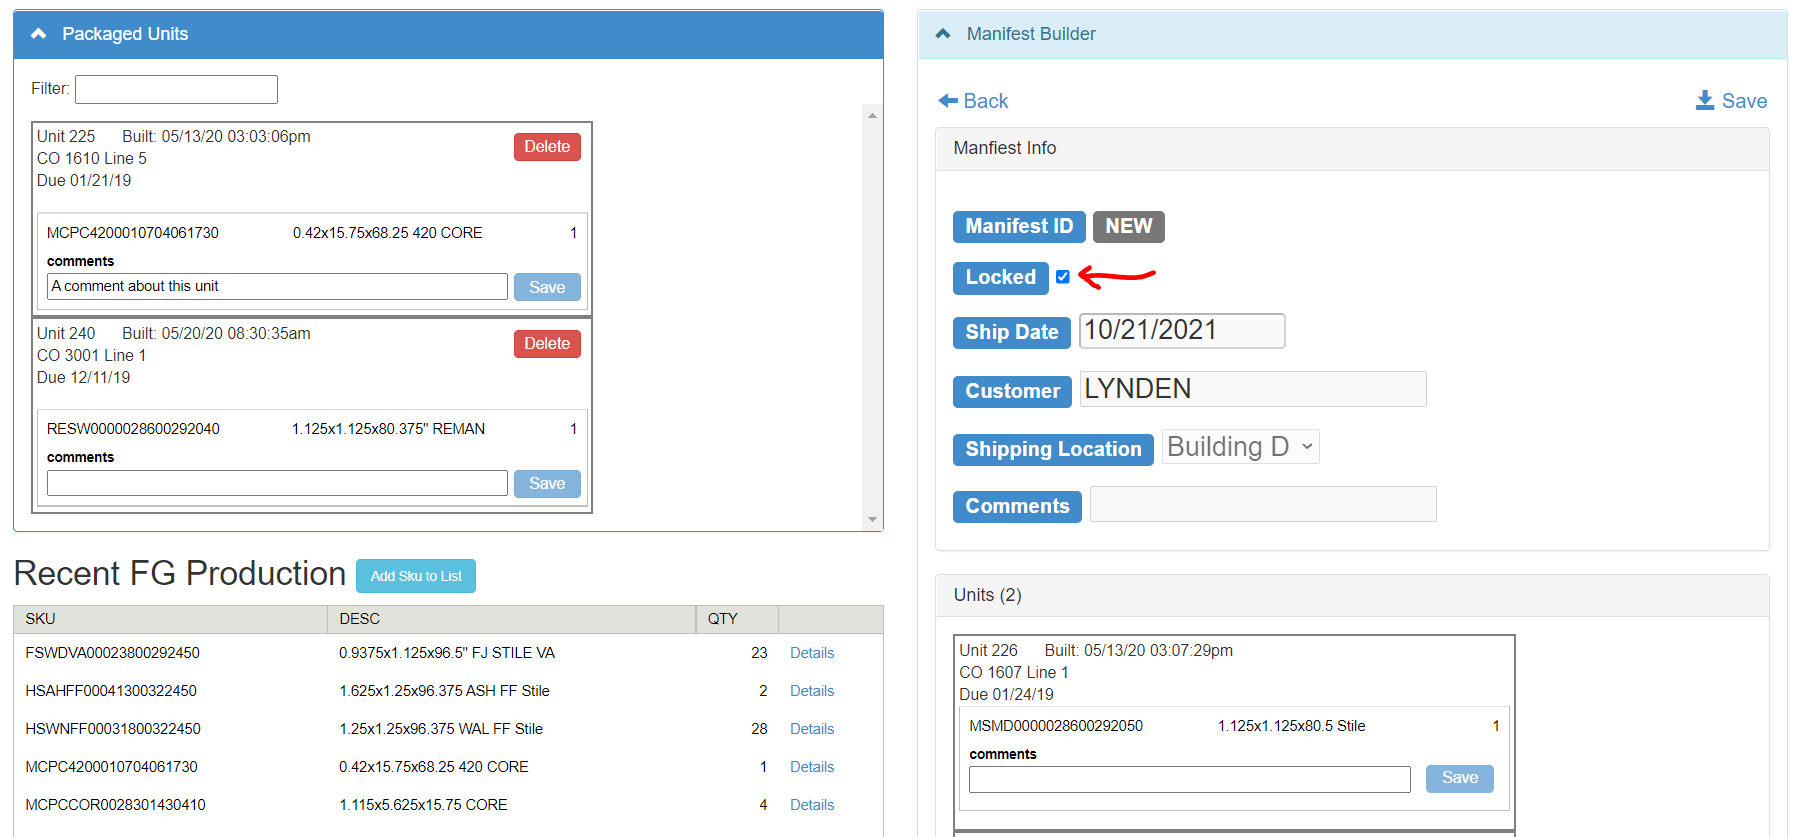Click the Back arrow icon
The height and width of the screenshot is (837, 1802).
tap(948, 101)
